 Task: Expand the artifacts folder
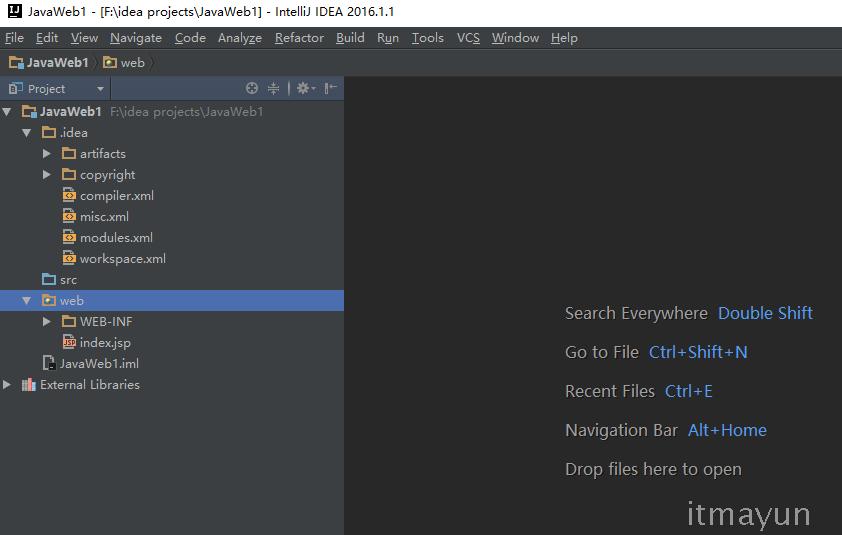47,153
